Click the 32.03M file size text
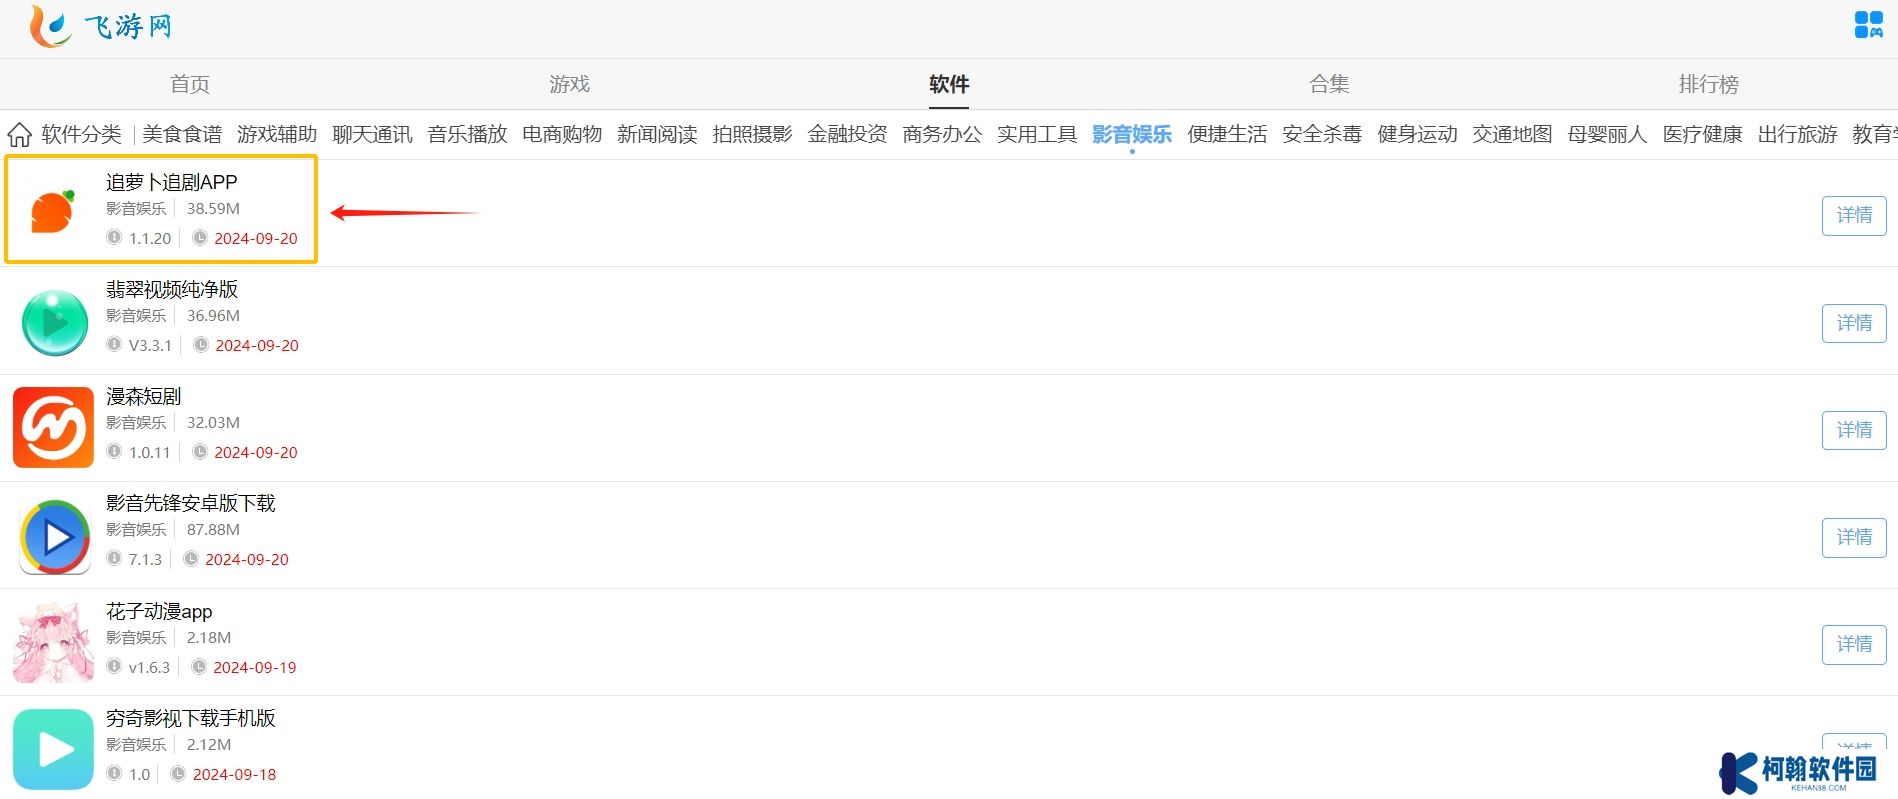The width and height of the screenshot is (1898, 799). 213,423
